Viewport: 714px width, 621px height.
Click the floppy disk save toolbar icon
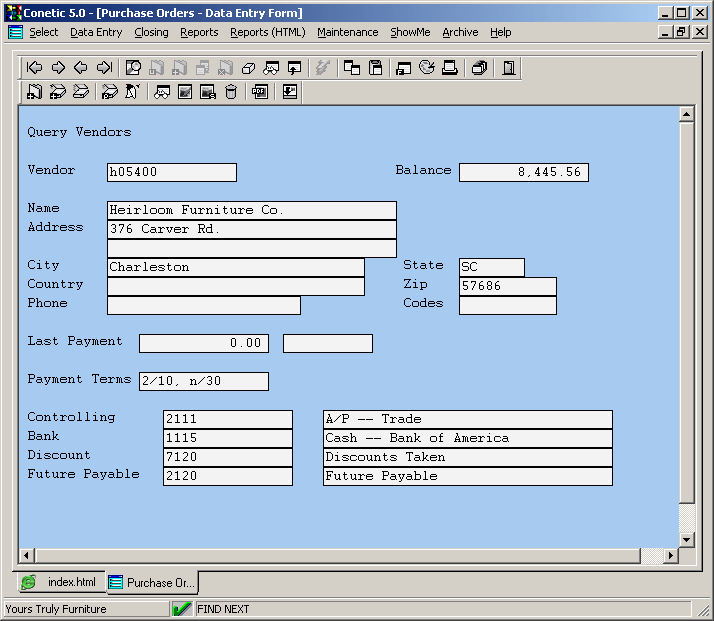point(376,68)
